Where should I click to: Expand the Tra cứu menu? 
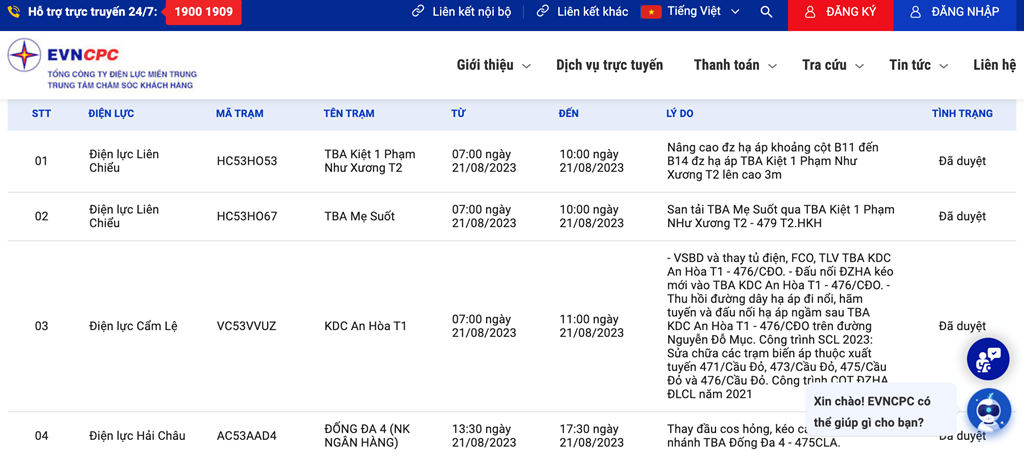[832, 65]
